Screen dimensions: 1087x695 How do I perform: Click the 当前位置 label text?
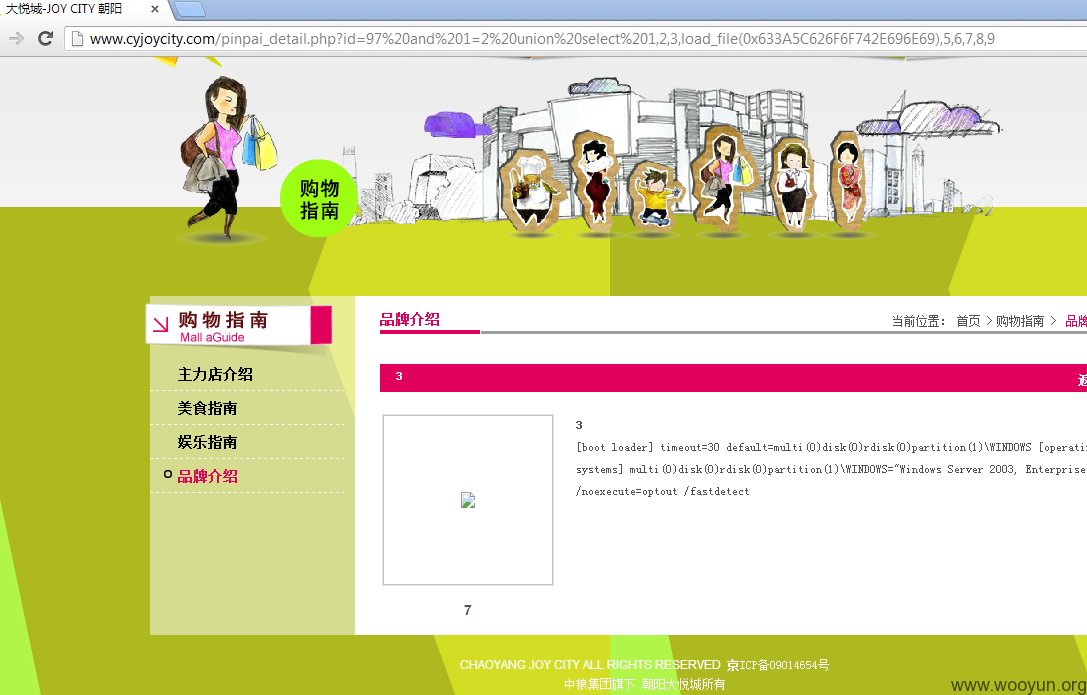point(919,321)
